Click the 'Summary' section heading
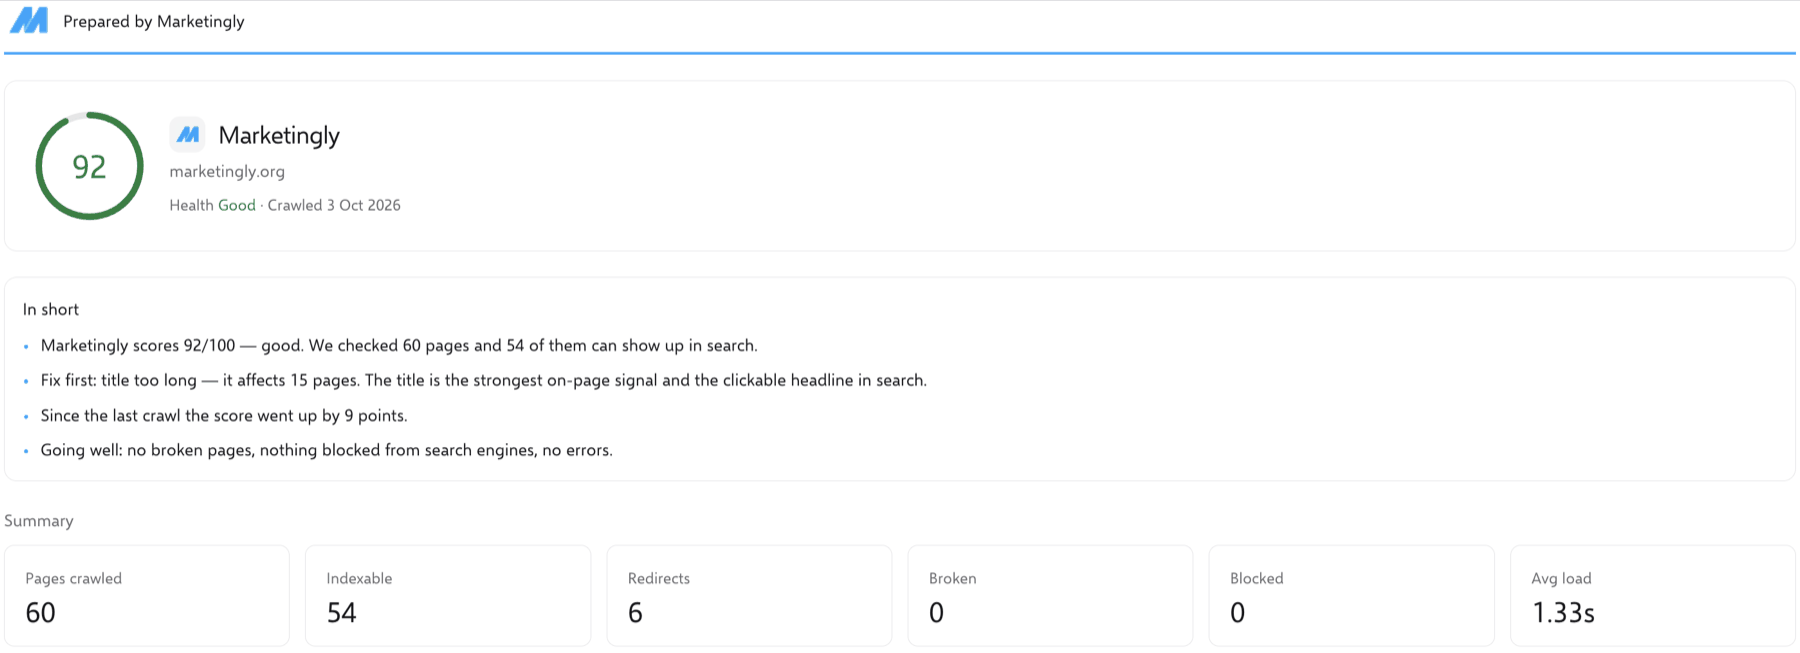This screenshot has height=653, width=1800. pyautogui.click(x=39, y=521)
